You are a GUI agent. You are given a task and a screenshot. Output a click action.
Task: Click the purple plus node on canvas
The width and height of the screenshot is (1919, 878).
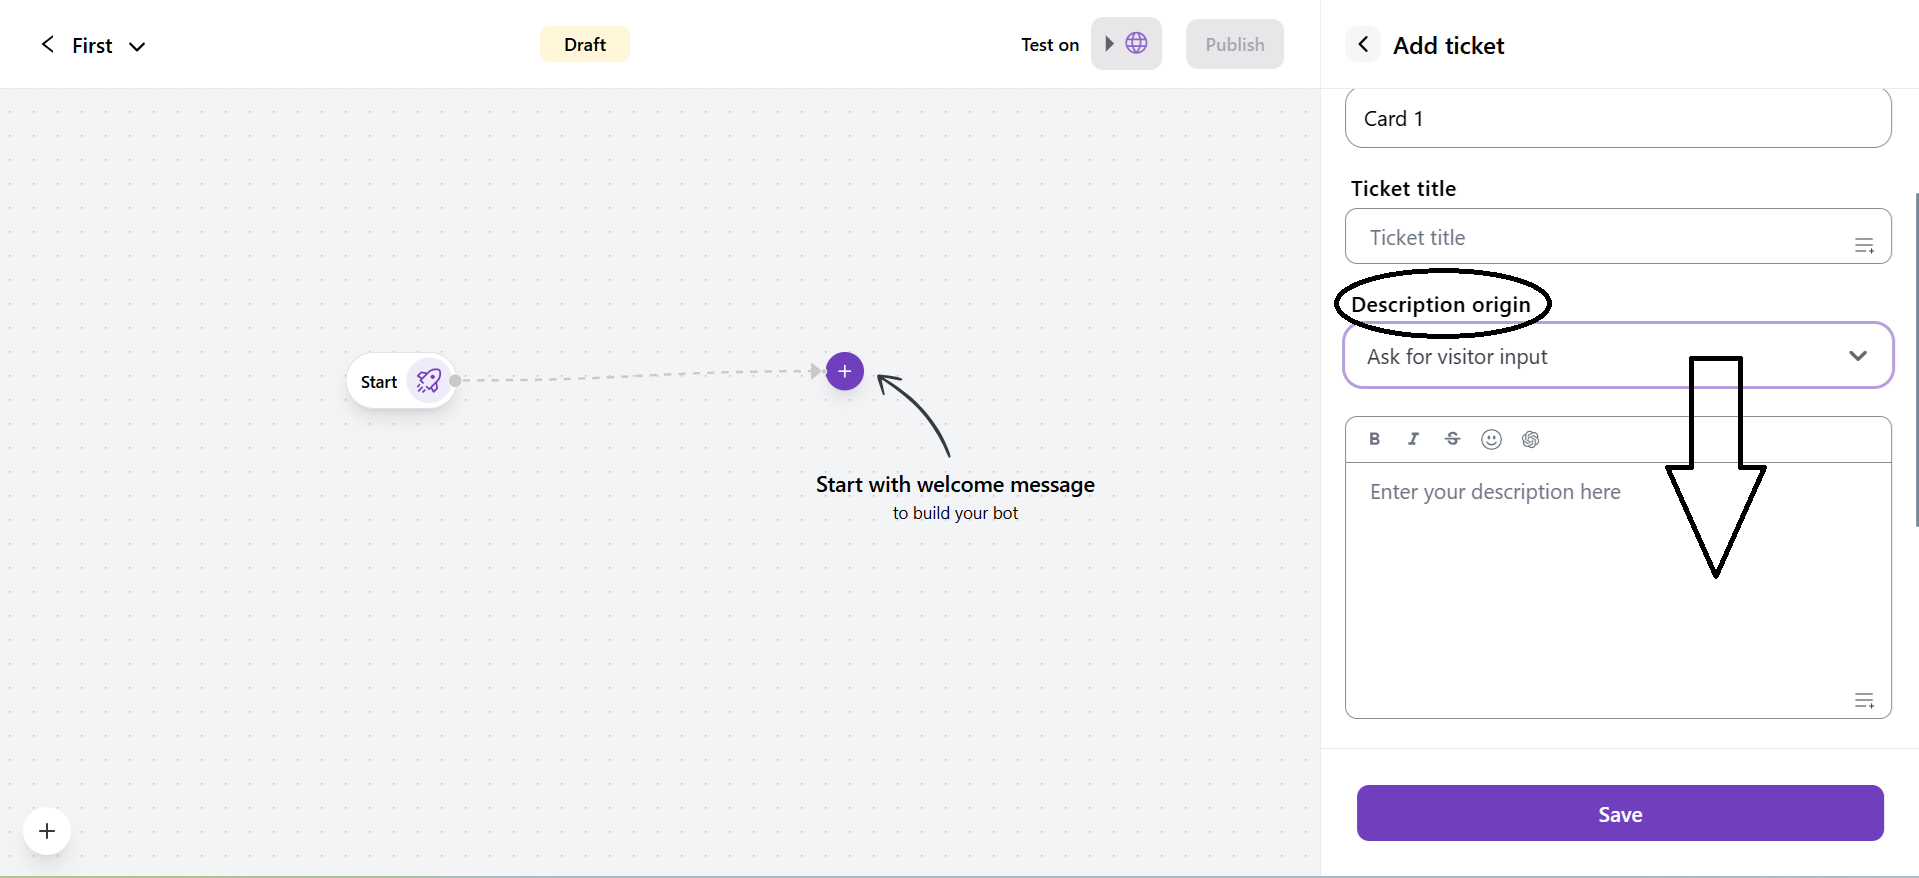(844, 371)
